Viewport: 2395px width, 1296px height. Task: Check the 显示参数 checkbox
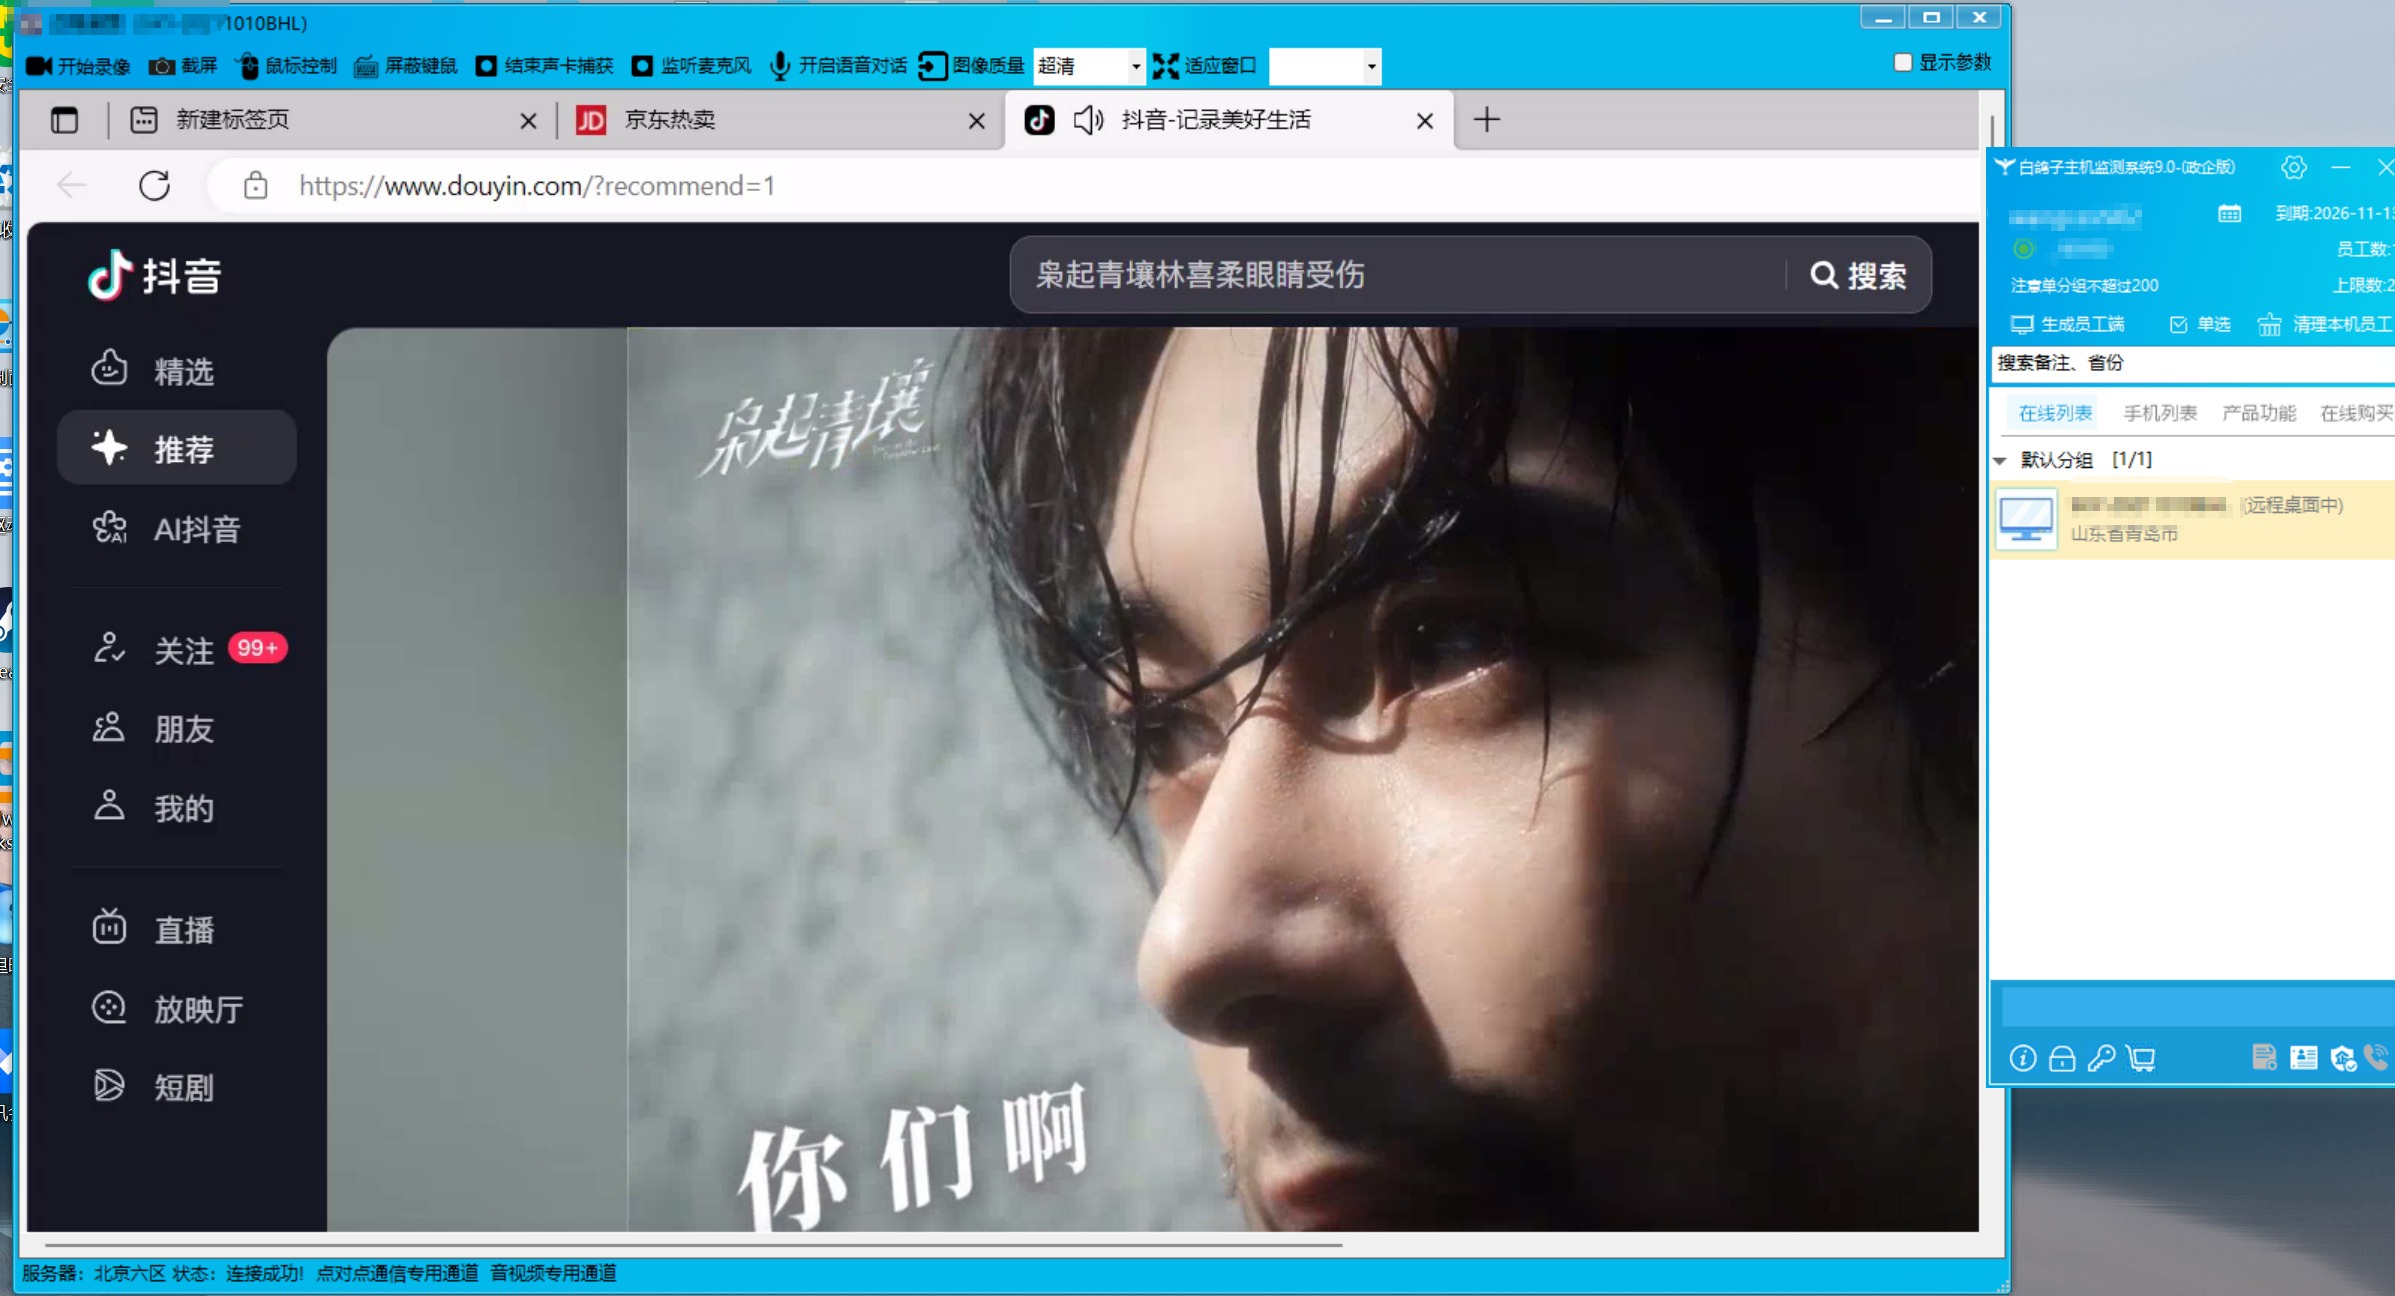(1903, 63)
